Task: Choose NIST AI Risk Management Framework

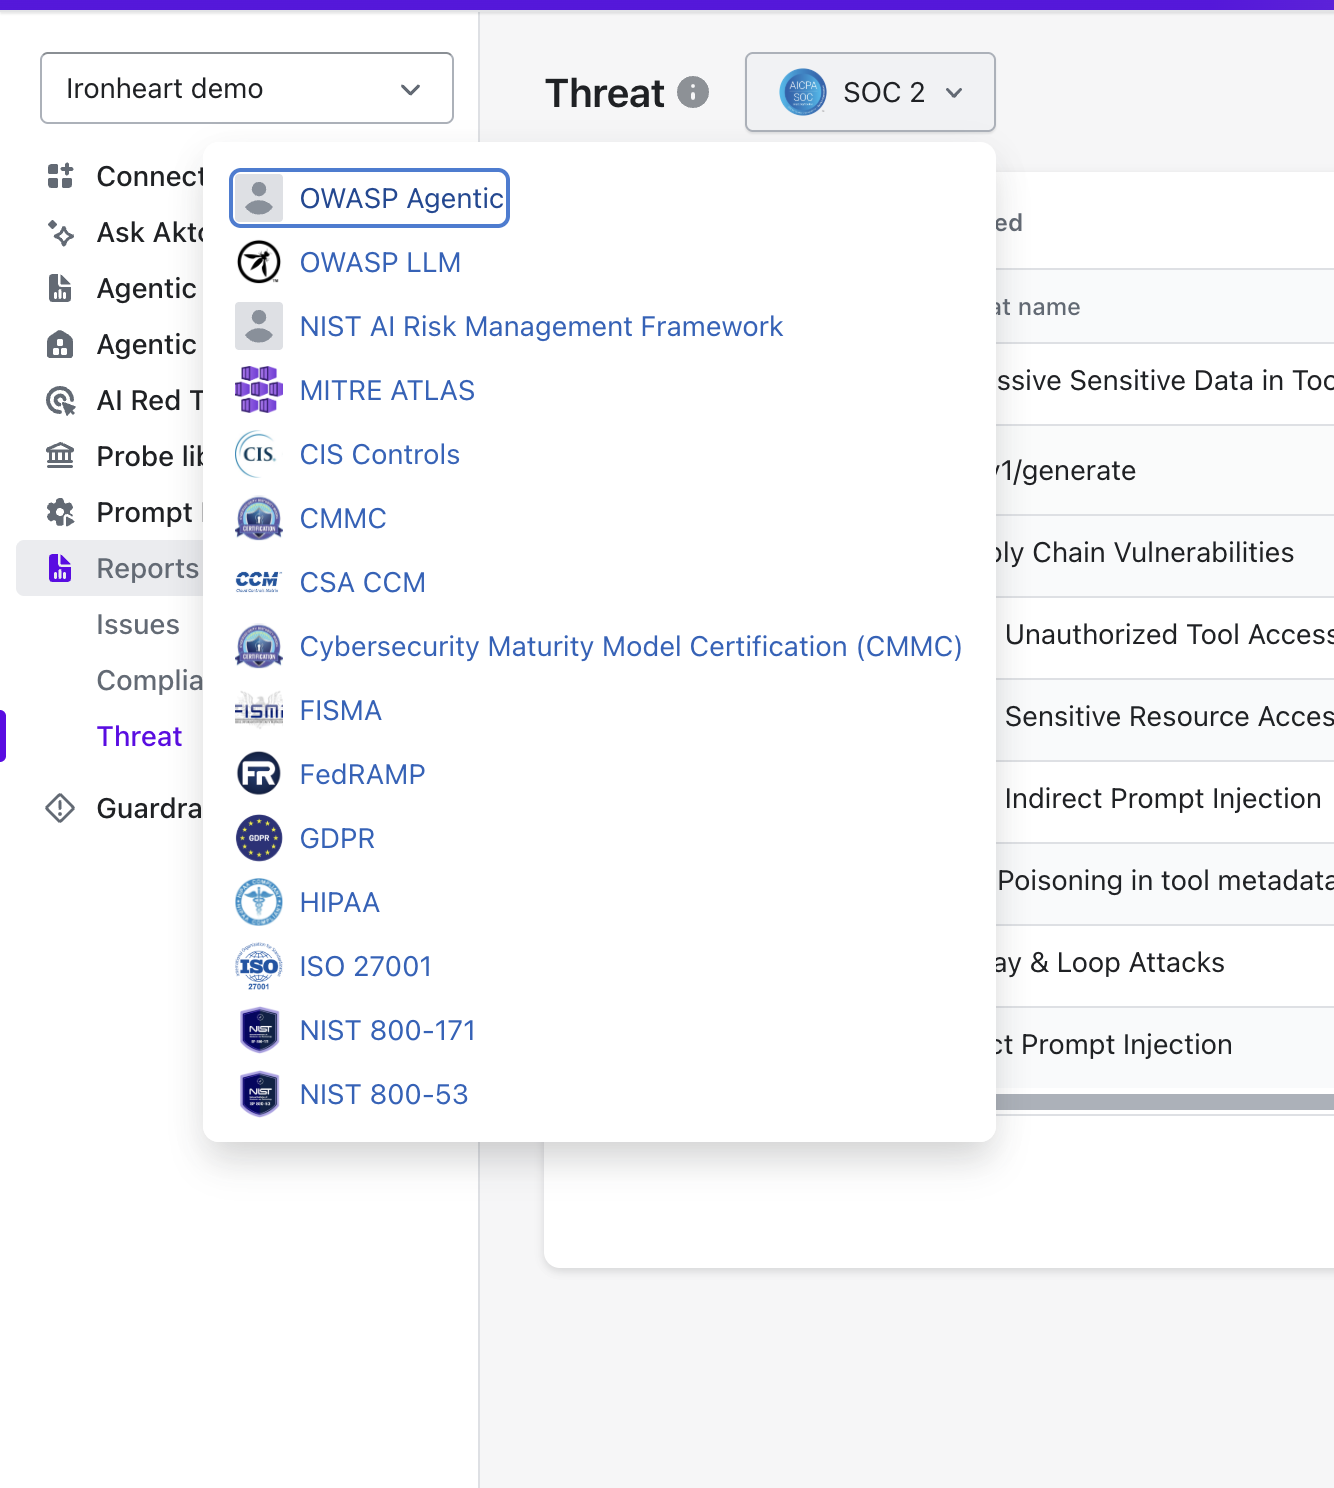Action: (x=540, y=326)
